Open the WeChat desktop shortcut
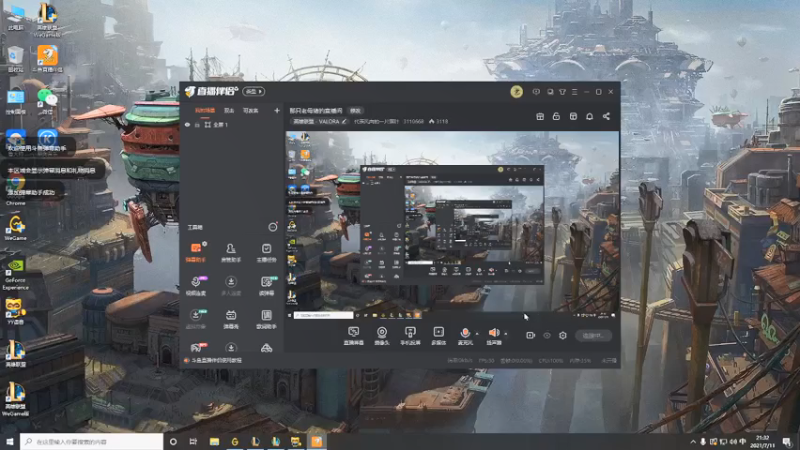 [x=47, y=102]
